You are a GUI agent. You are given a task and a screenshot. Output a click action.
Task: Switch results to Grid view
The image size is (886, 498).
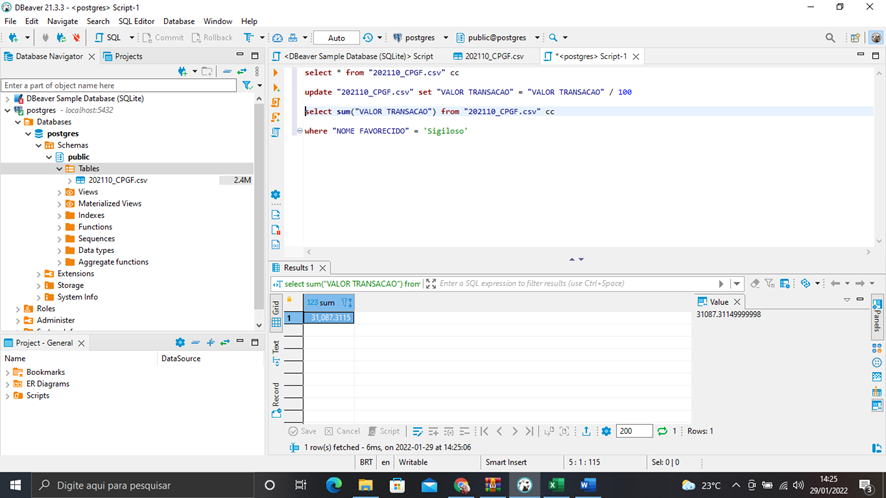point(276,315)
